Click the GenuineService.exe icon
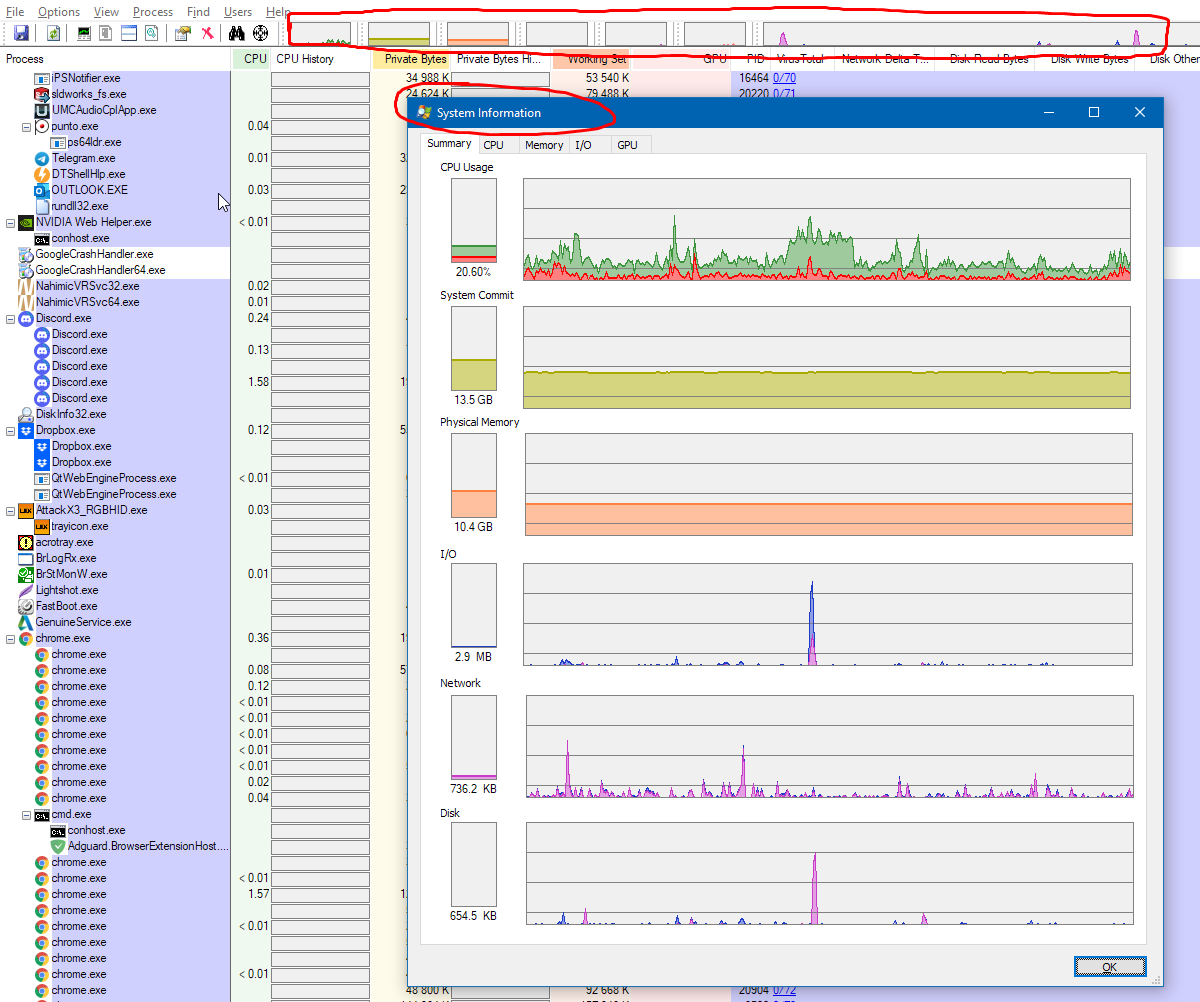Image resolution: width=1200 pixels, height=1002 pixels. click(26, 622)
